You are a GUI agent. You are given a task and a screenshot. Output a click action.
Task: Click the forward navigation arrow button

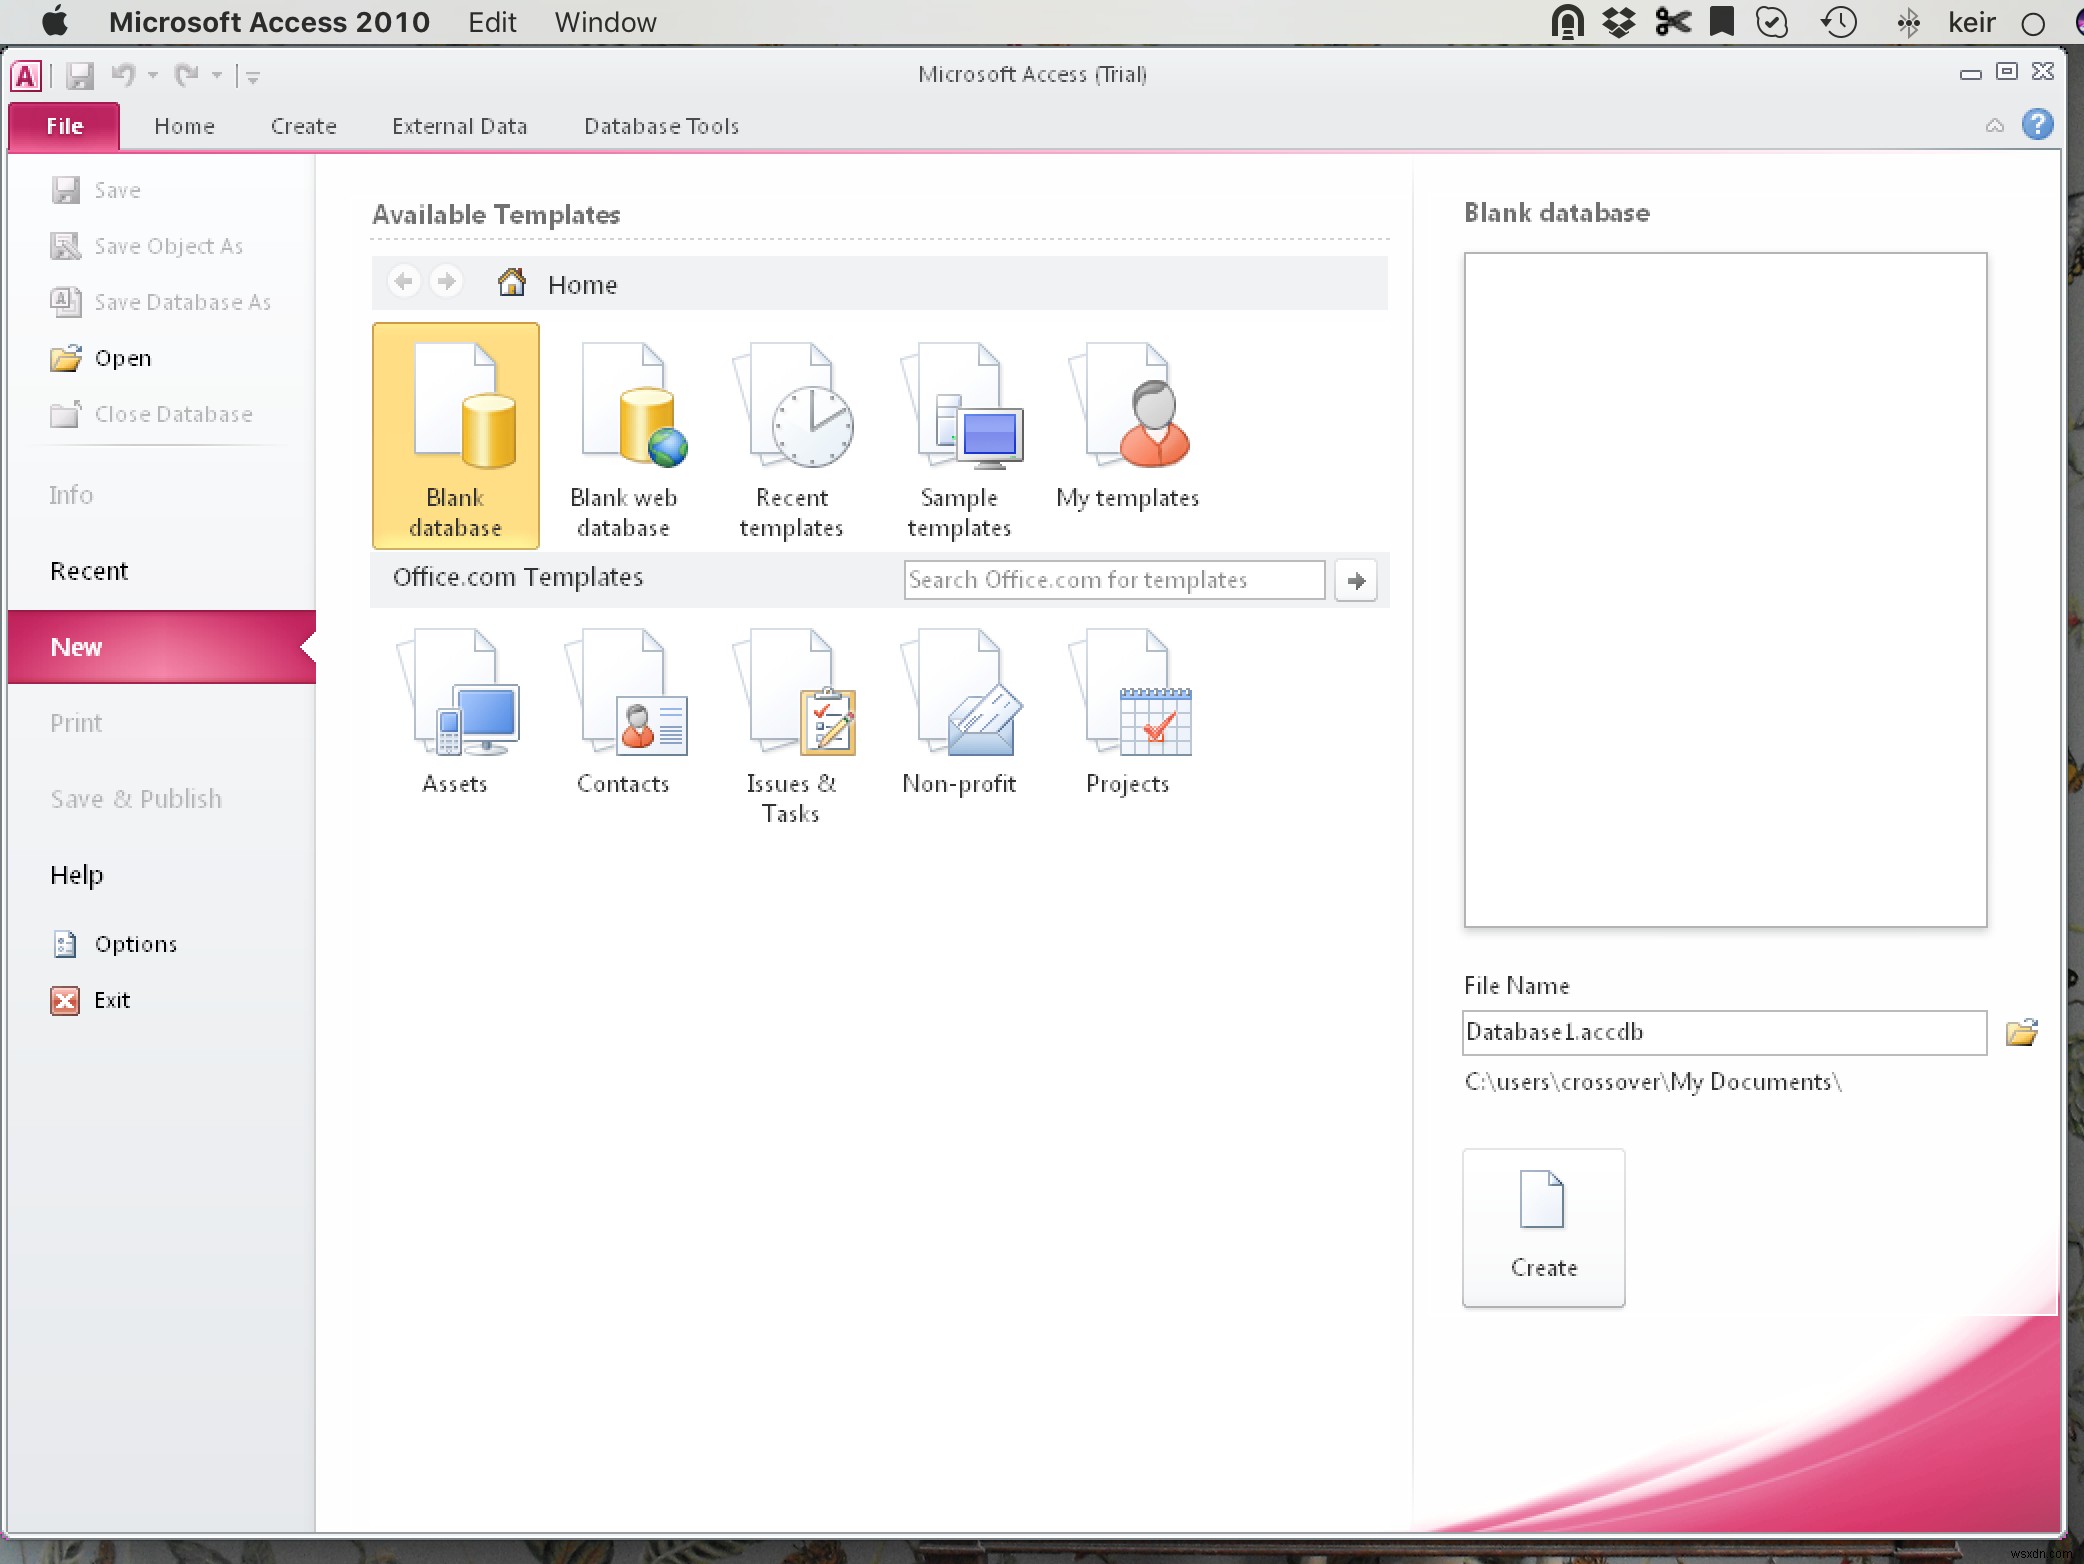(445, 283)
